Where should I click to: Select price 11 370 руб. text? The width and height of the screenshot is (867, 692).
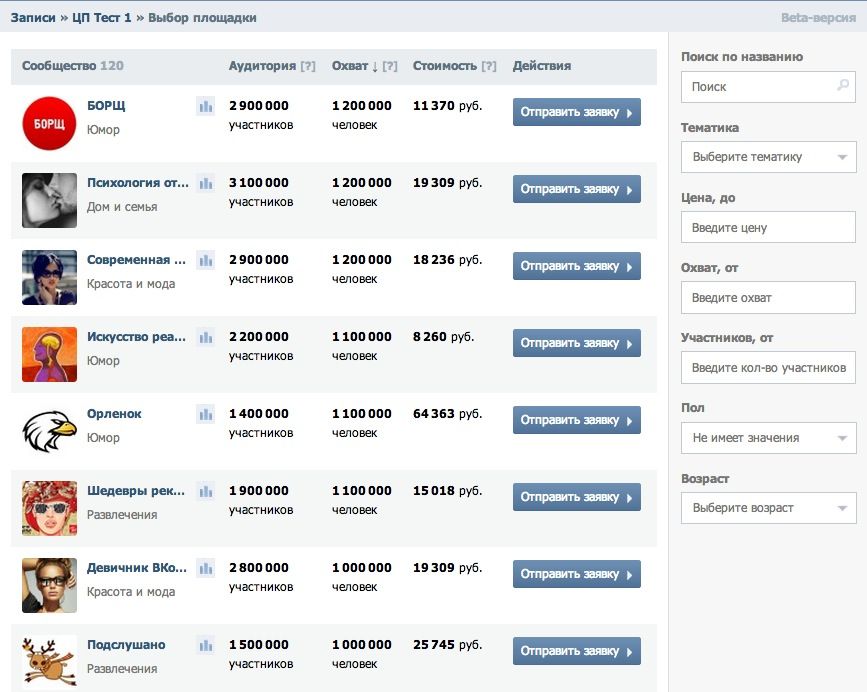point(447,106)
